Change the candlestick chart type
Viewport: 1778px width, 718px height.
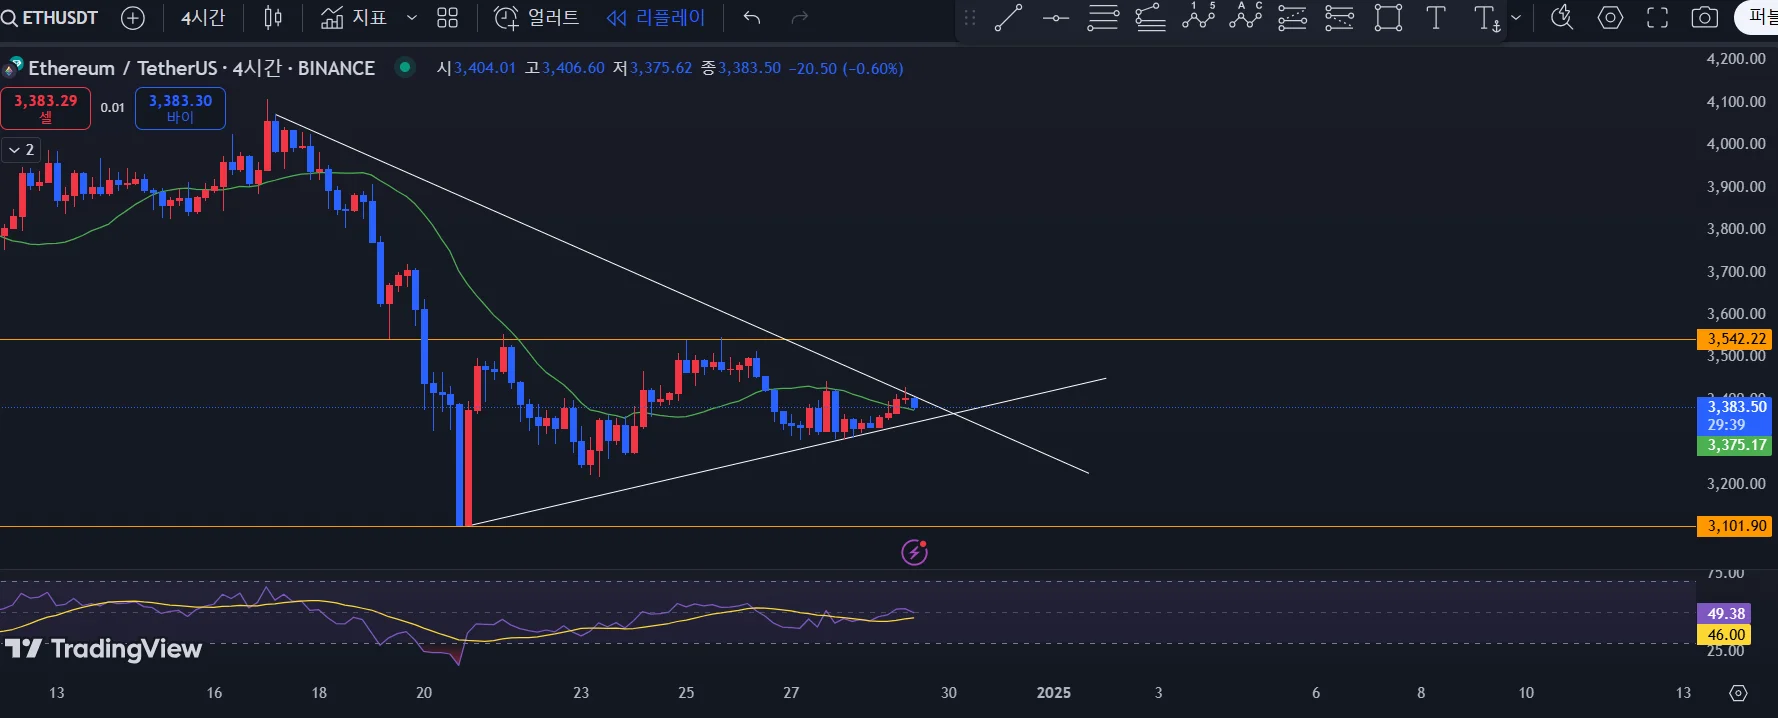click(x=273, y=18)
